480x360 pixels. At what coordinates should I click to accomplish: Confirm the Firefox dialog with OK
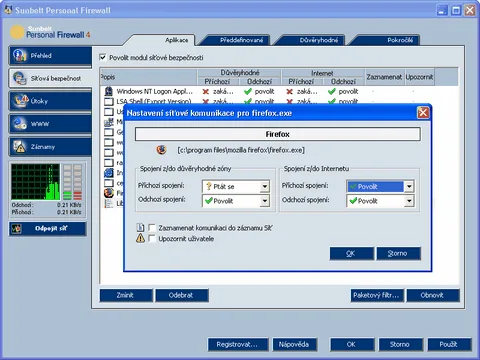point(352,253)
